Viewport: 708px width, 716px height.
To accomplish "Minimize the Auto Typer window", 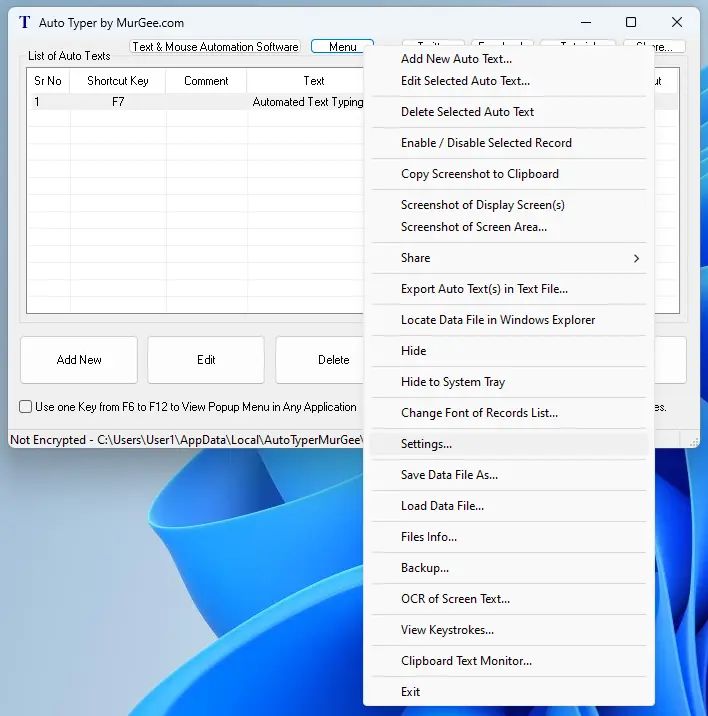I will 586,22.
